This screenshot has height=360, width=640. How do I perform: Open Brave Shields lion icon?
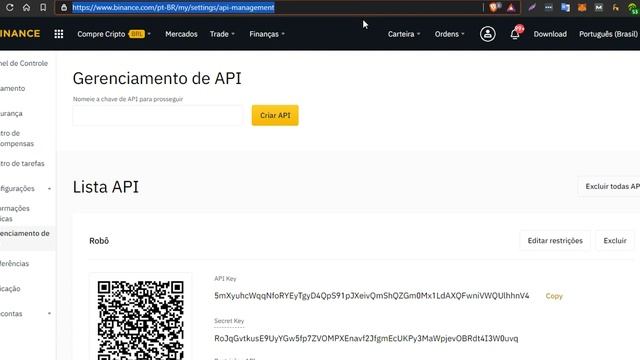pos(493,7)
